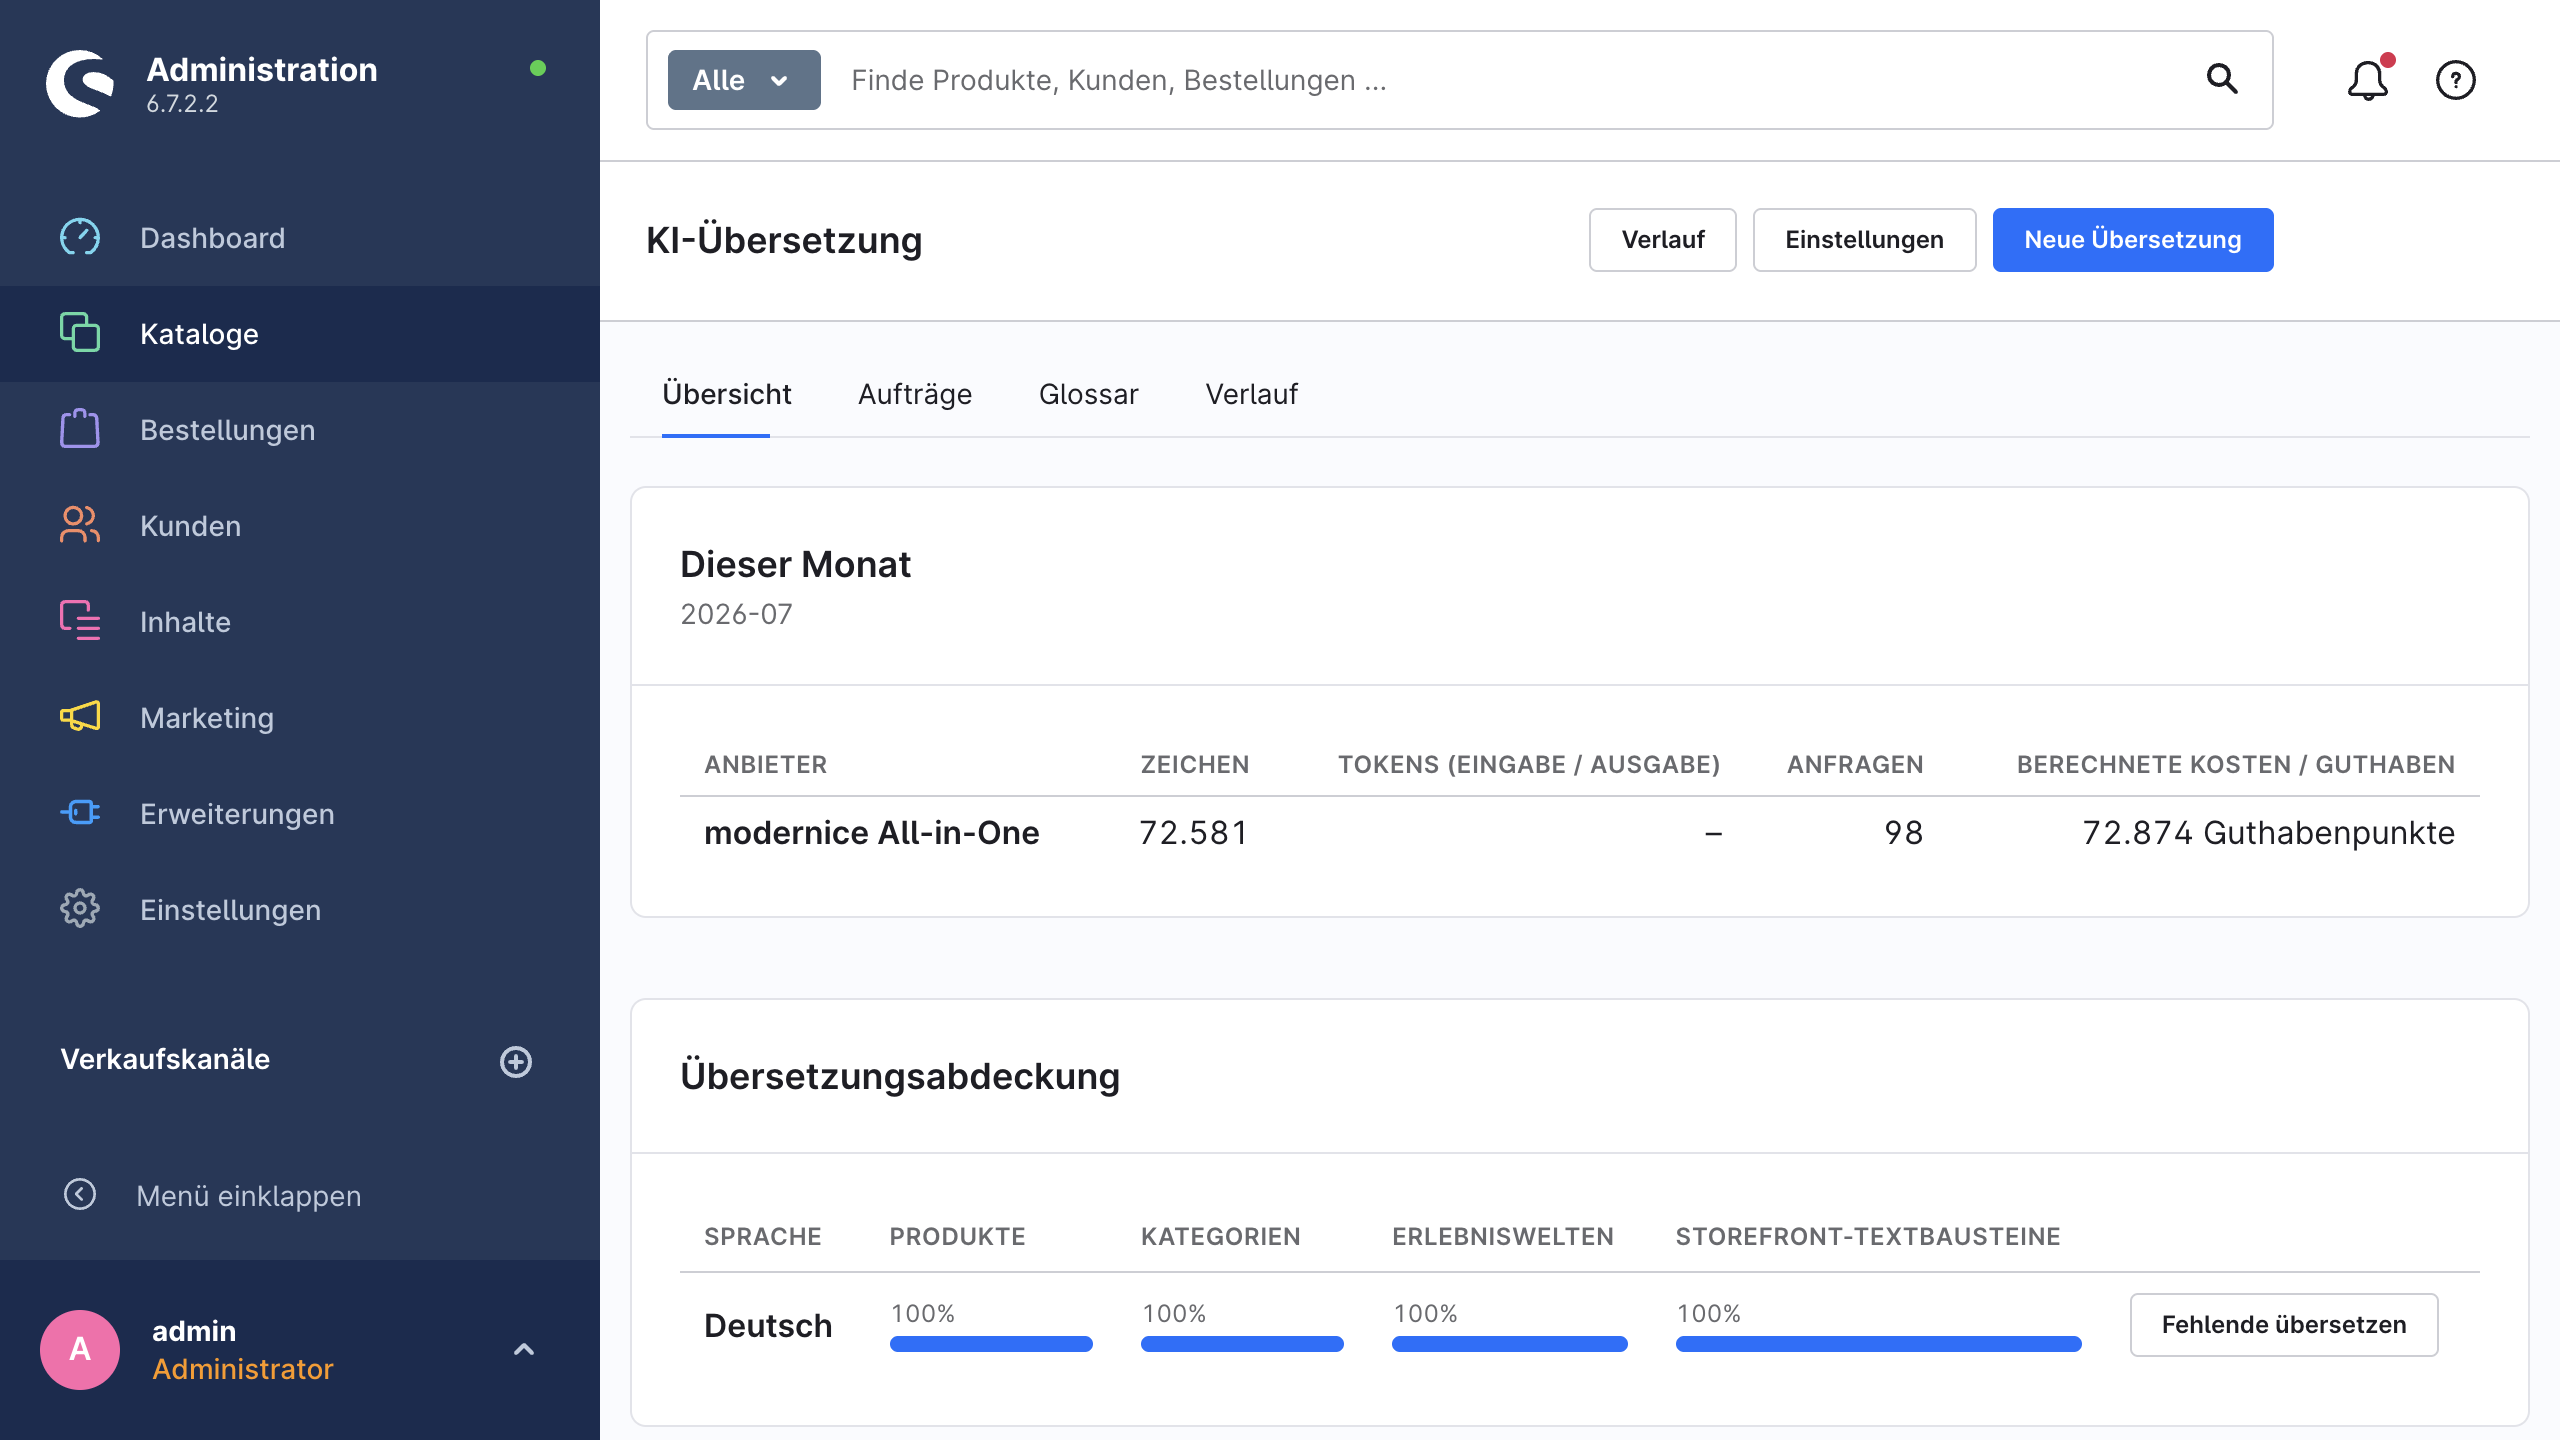This screenshot has width=2560, height=1440.
Task: Click the Storefront-Textbausteine 100% progress bar
Action: pos(1879,1344)
